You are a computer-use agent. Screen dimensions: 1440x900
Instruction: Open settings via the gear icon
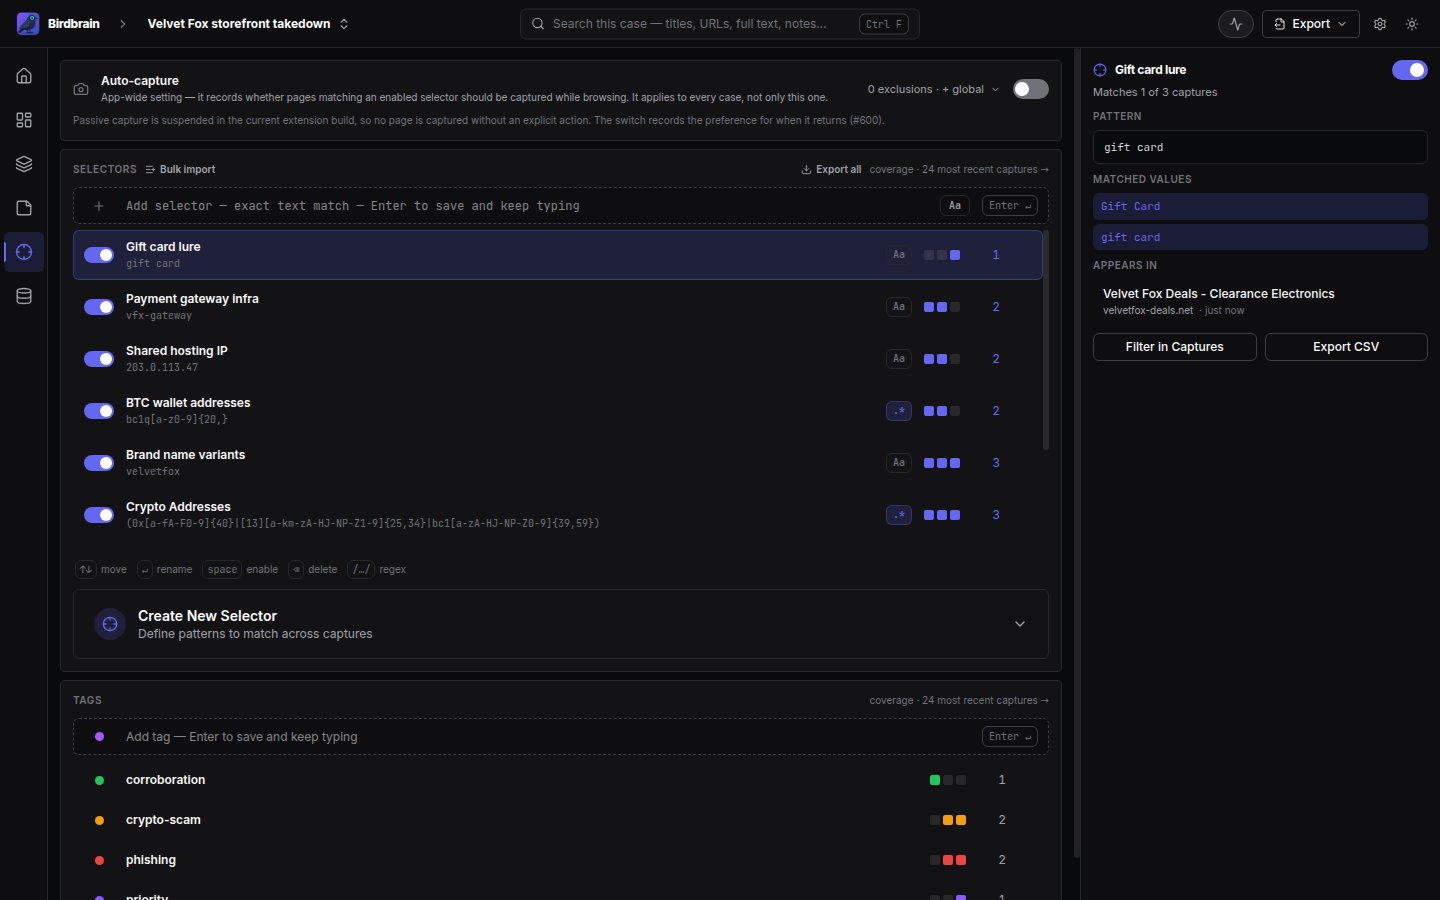click(x=1380, y=24)
